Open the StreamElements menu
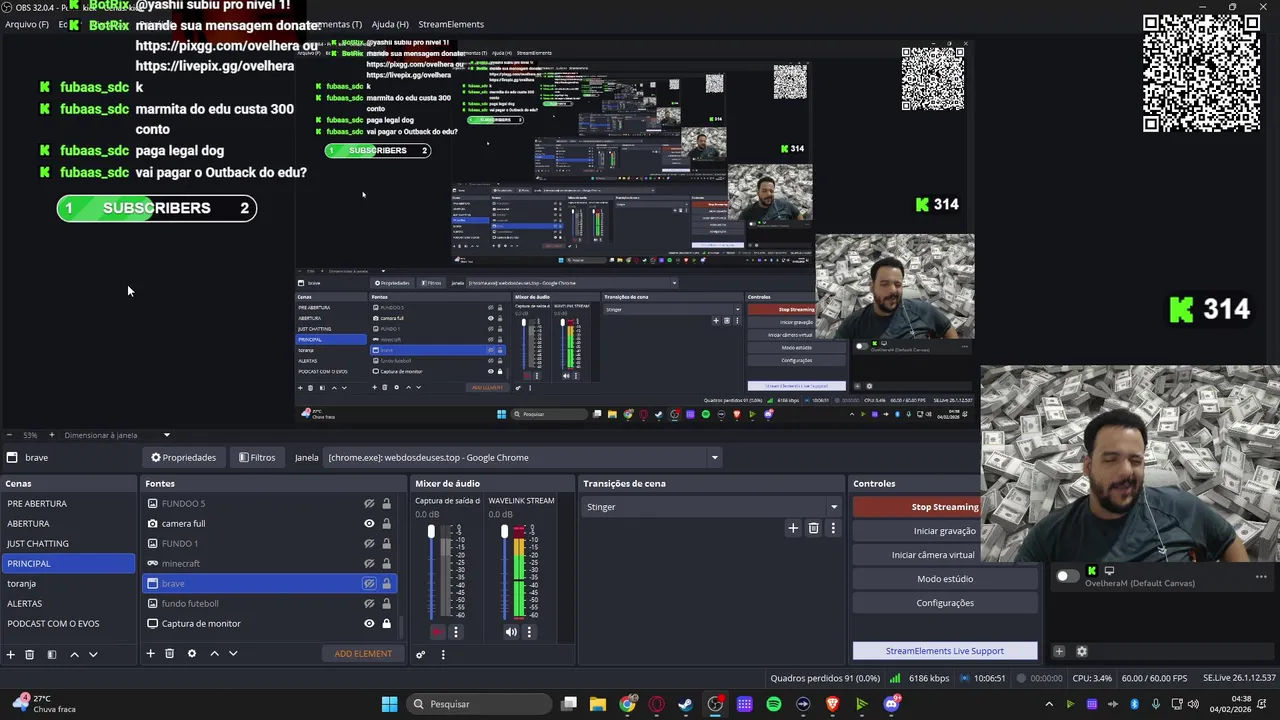Viewport: 1280px width, 720px height. [451, 24]
